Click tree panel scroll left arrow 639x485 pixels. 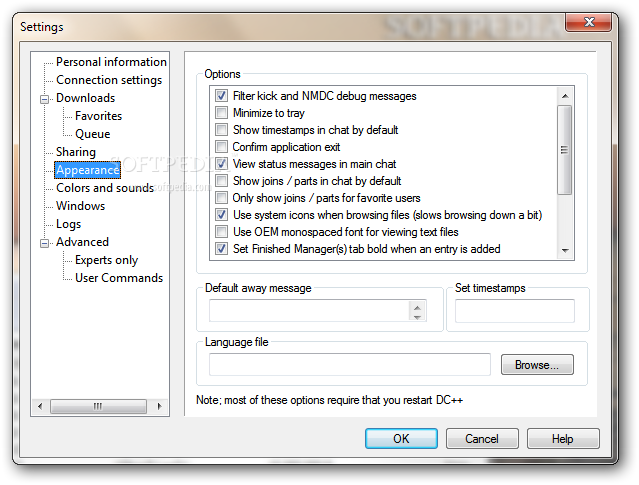pyautogui.click(x=40, y=406)
